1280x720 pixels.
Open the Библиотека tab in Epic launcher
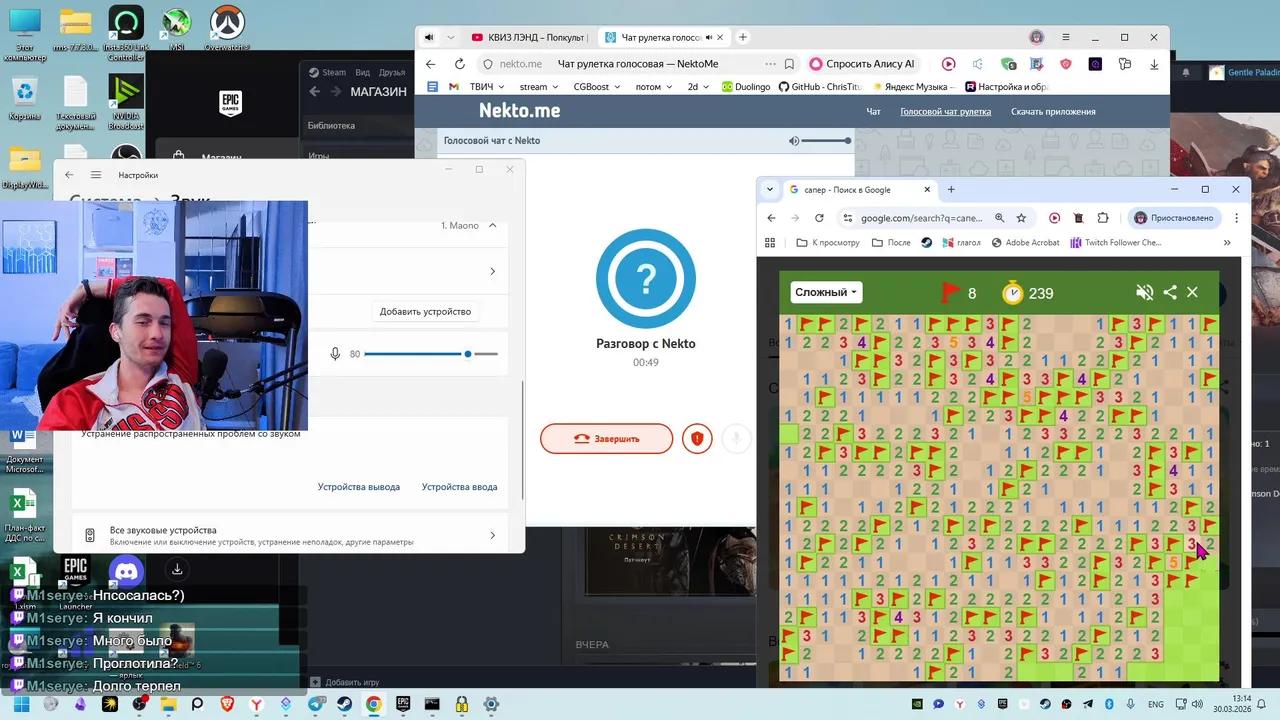(331, 126)
